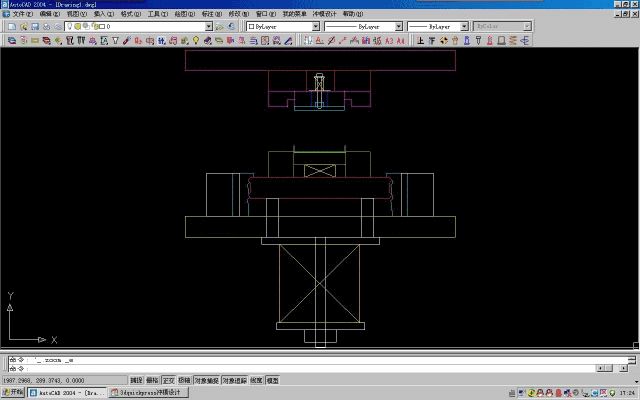Click the layer light bulb icon
640x400 pixels.
70,27
